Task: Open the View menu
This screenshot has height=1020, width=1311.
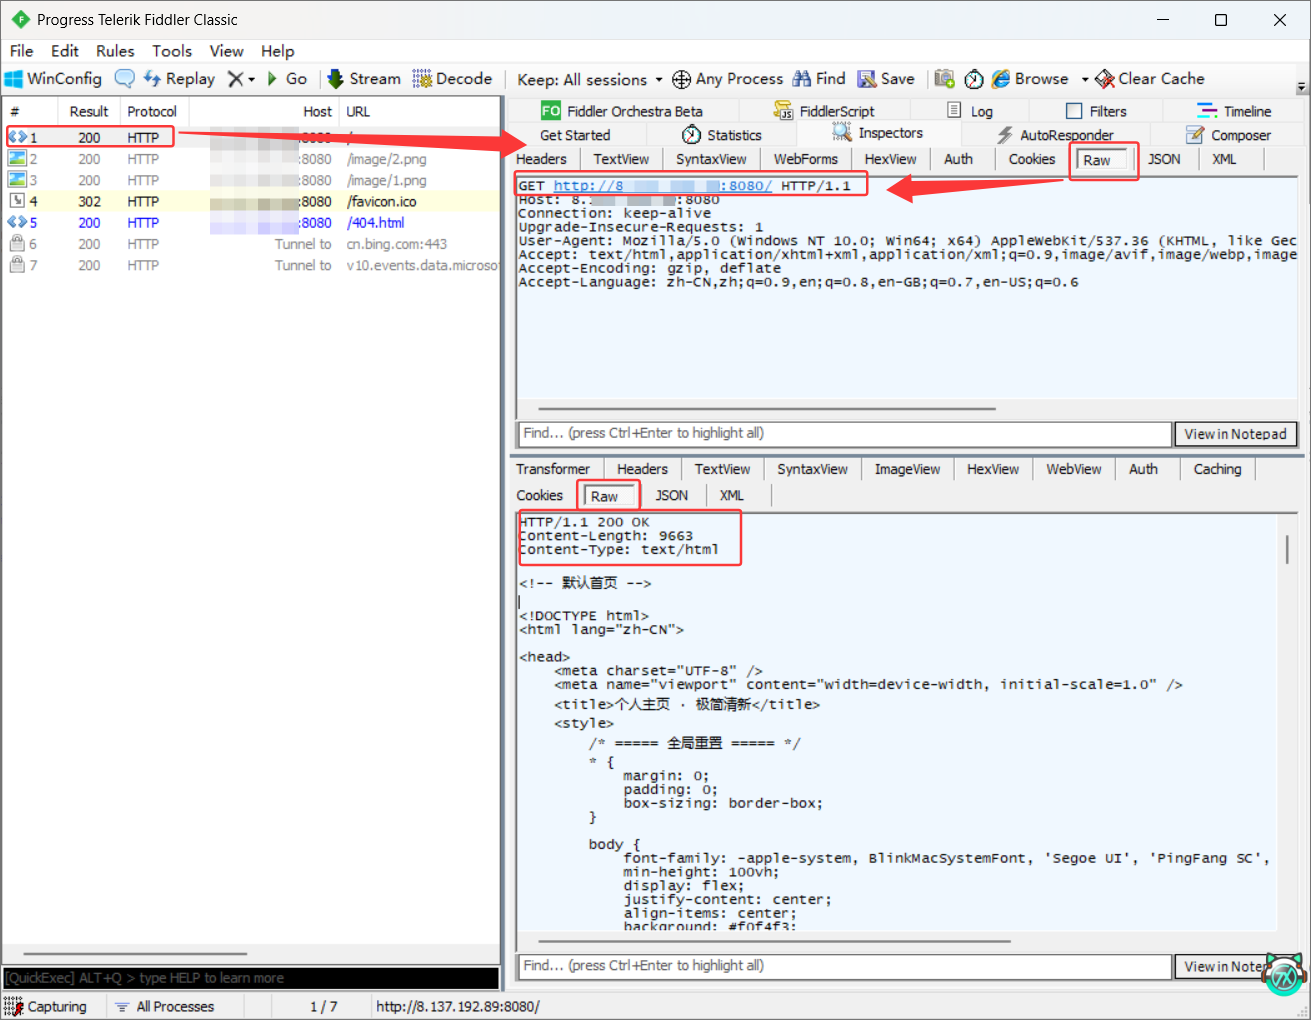Action: click(x=226, y=51)
